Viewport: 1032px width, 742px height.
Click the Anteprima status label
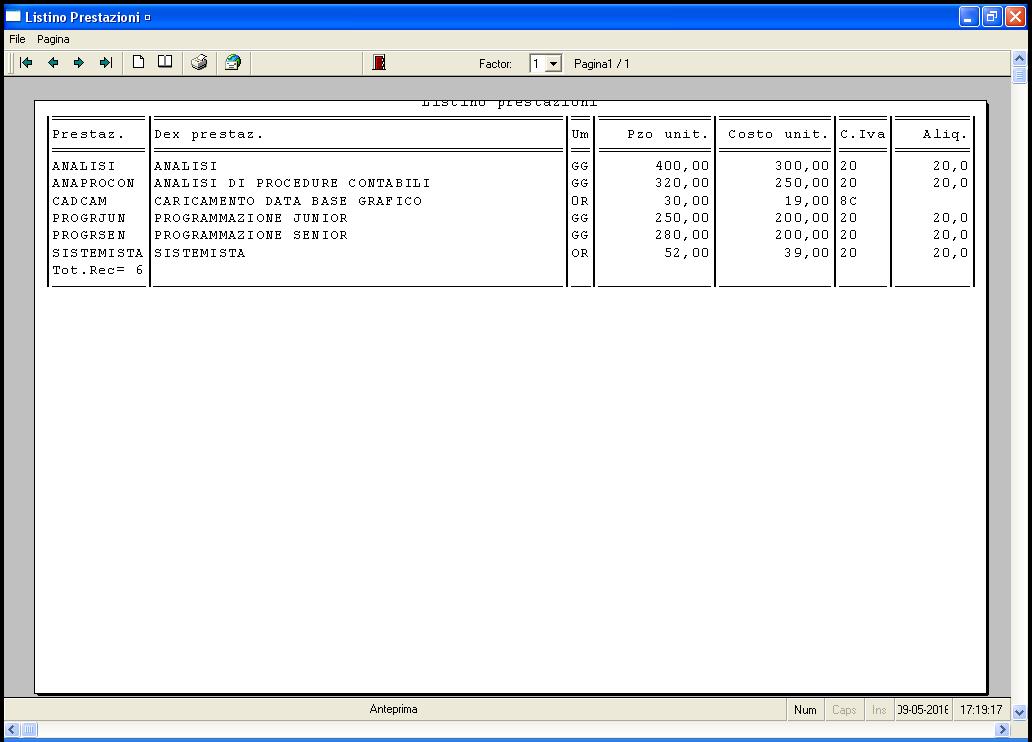(394, 709)
